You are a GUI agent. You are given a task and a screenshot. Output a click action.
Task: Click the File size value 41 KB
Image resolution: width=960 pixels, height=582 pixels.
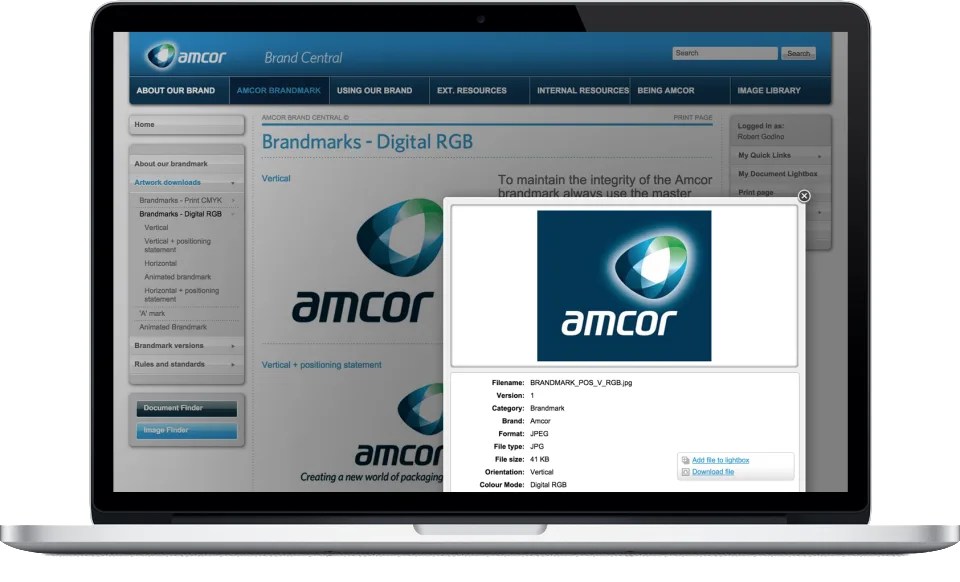coord(539,460)
